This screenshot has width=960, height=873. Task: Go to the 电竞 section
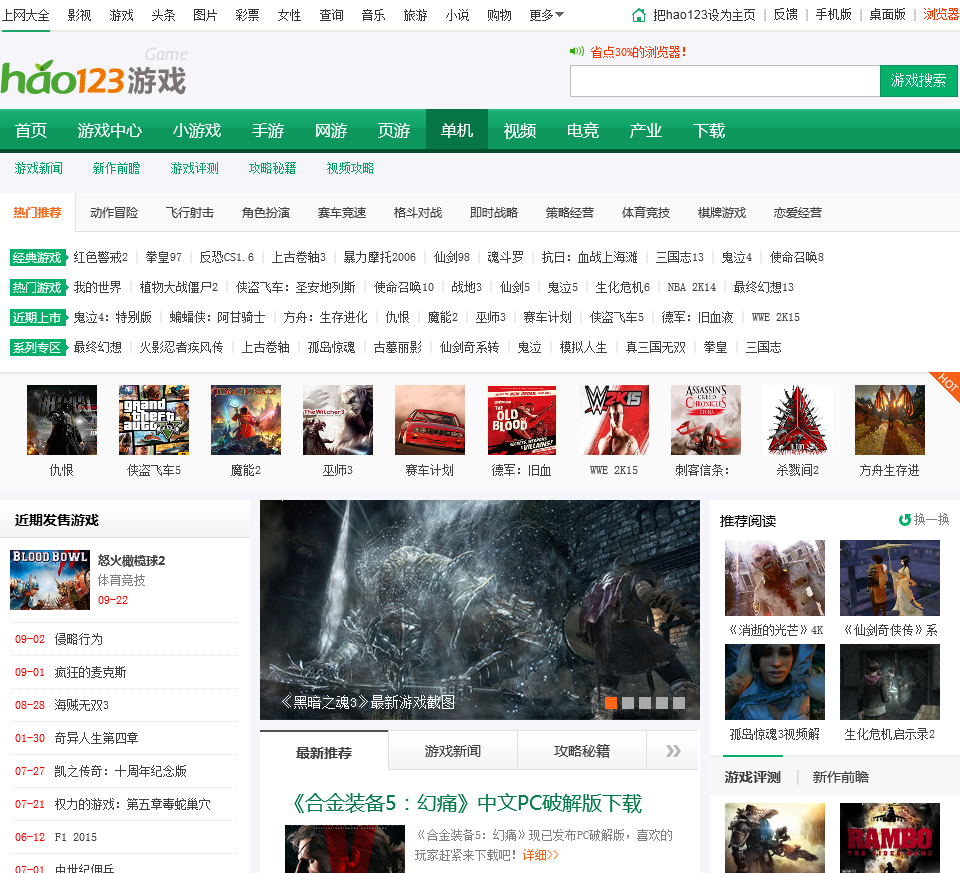pos(582,130)
